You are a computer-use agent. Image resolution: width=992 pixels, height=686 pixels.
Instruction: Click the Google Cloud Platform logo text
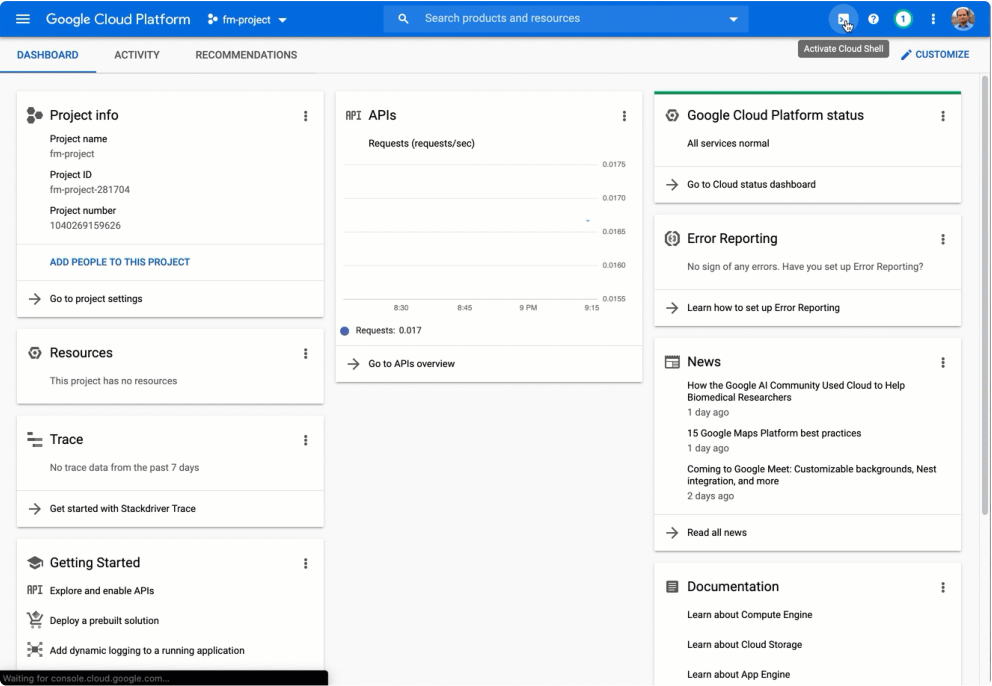(x=118, y=19)
